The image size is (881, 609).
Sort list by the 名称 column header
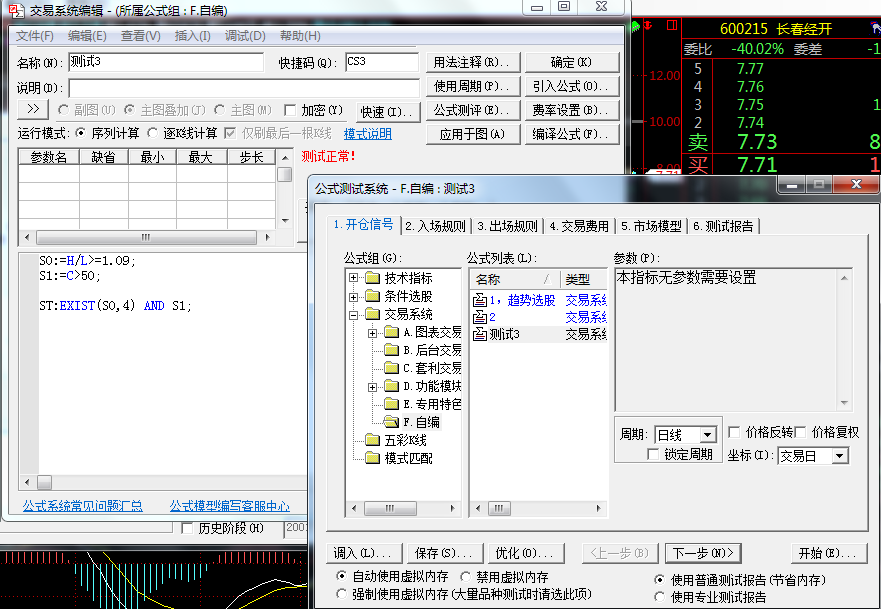click(514, 279)
